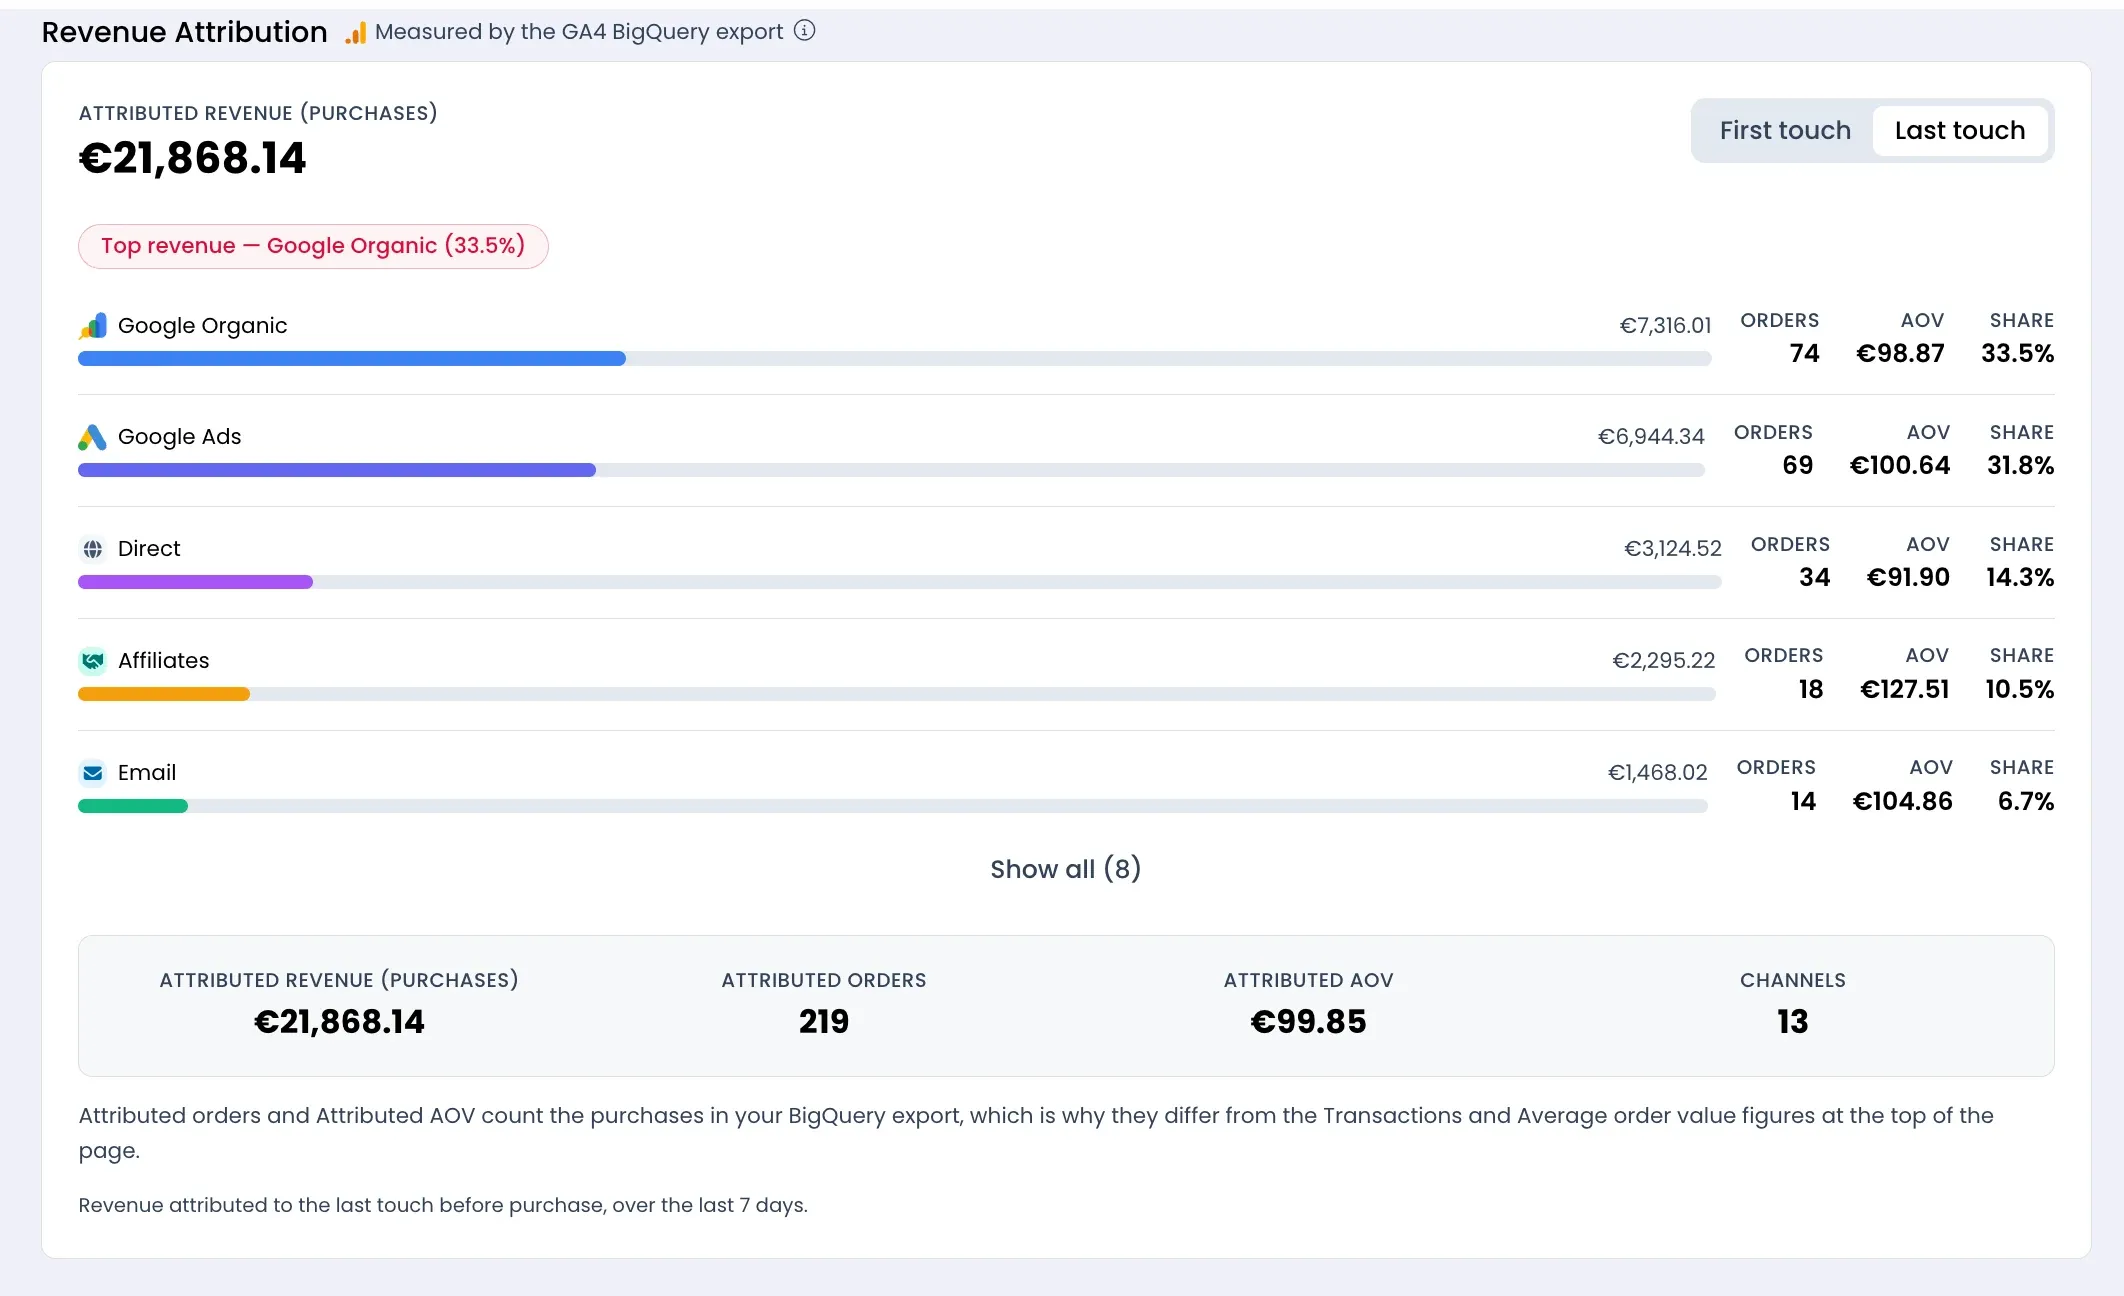
Task: Click the Revenue Attribution heading
Action: coord(185,32)
